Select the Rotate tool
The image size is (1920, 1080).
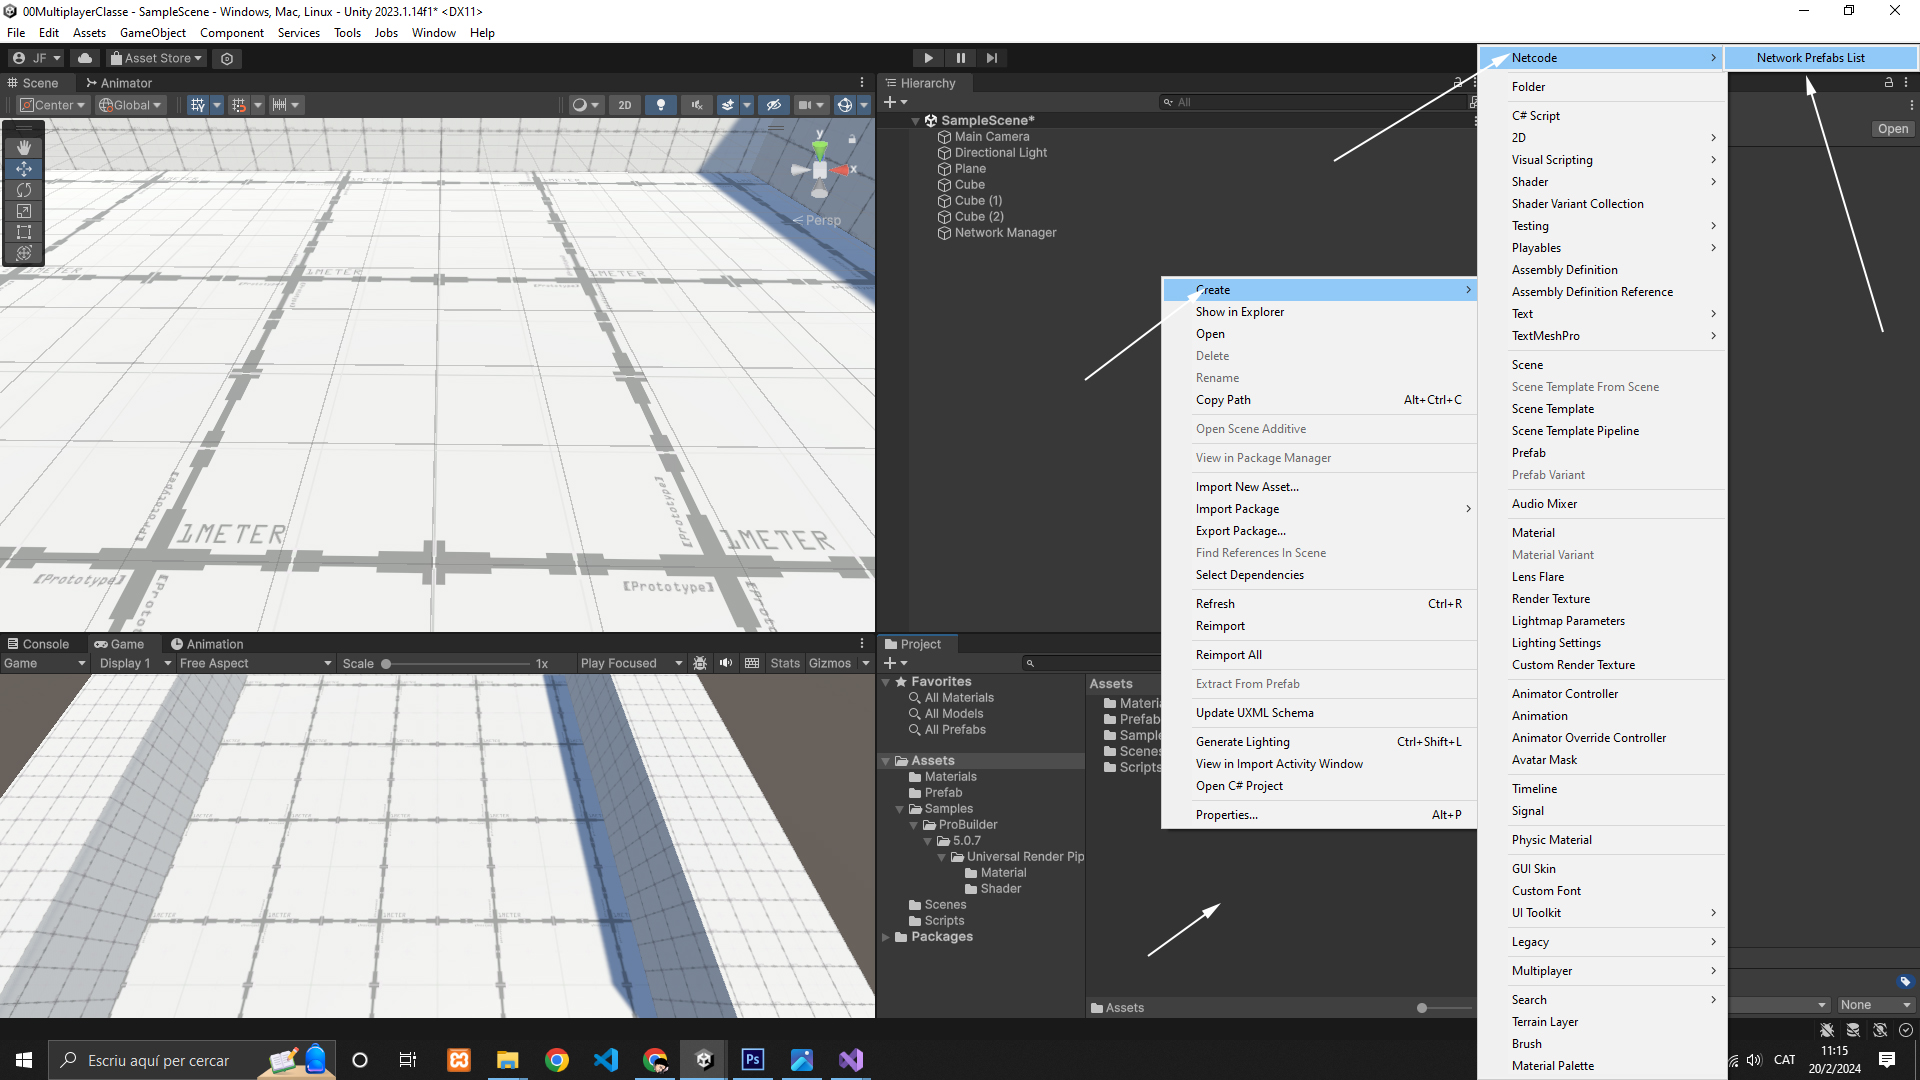(x=24, y=190)
